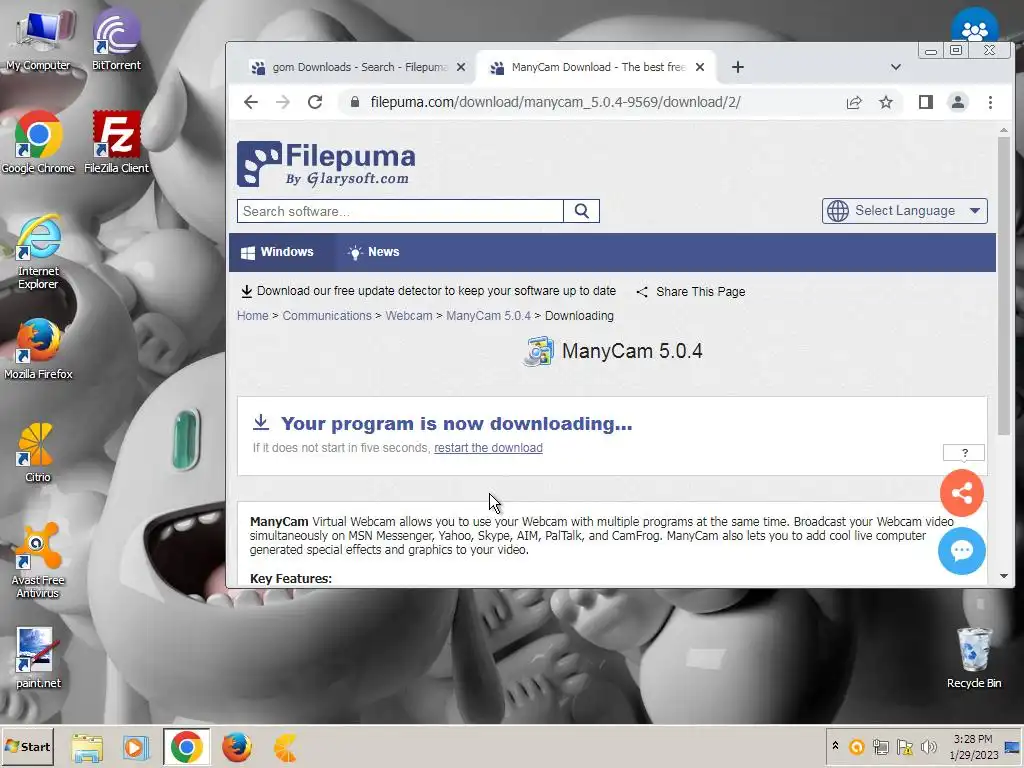Click free update detector download link

[428, 291]
